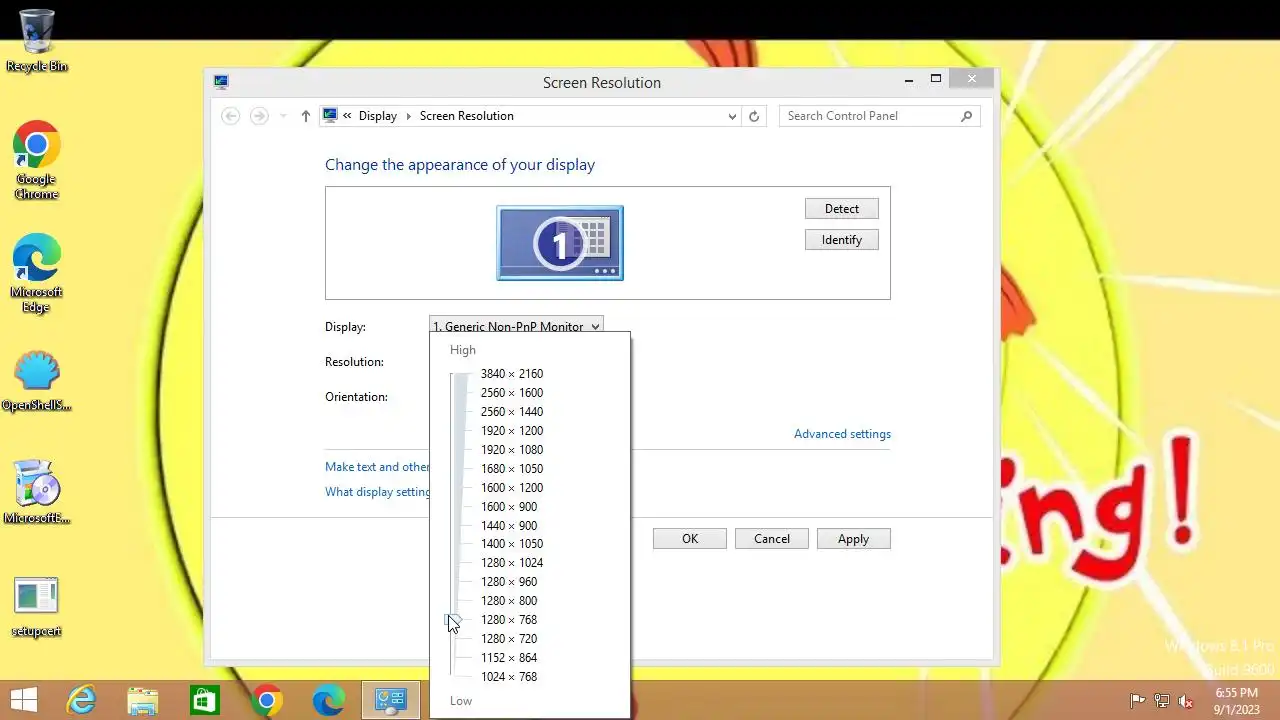Open the OpenShell setup desktop icon

coord(36,380)
